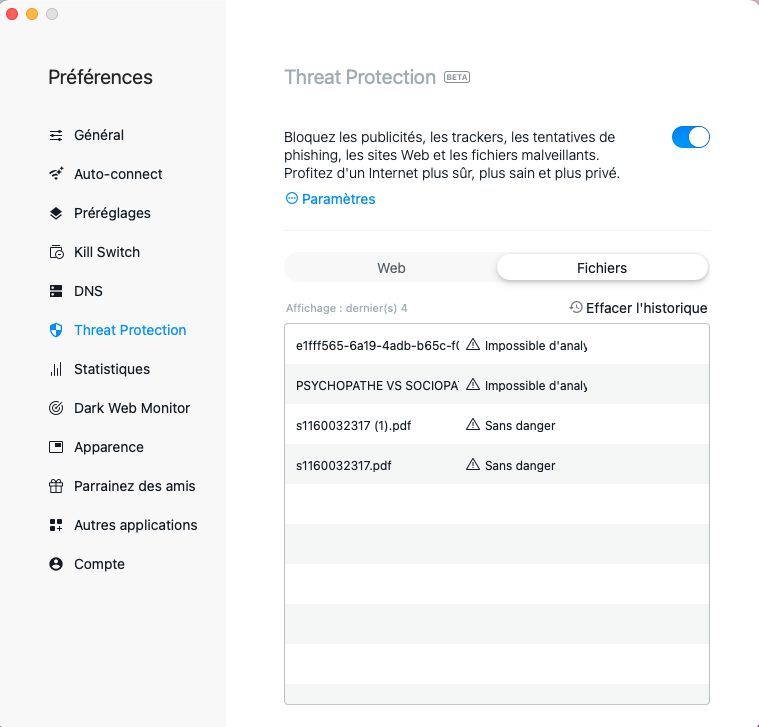Disable the Threat Protection toggle switch
The height and width of the screenshot is (727, 759).
(x=690, y=137)
